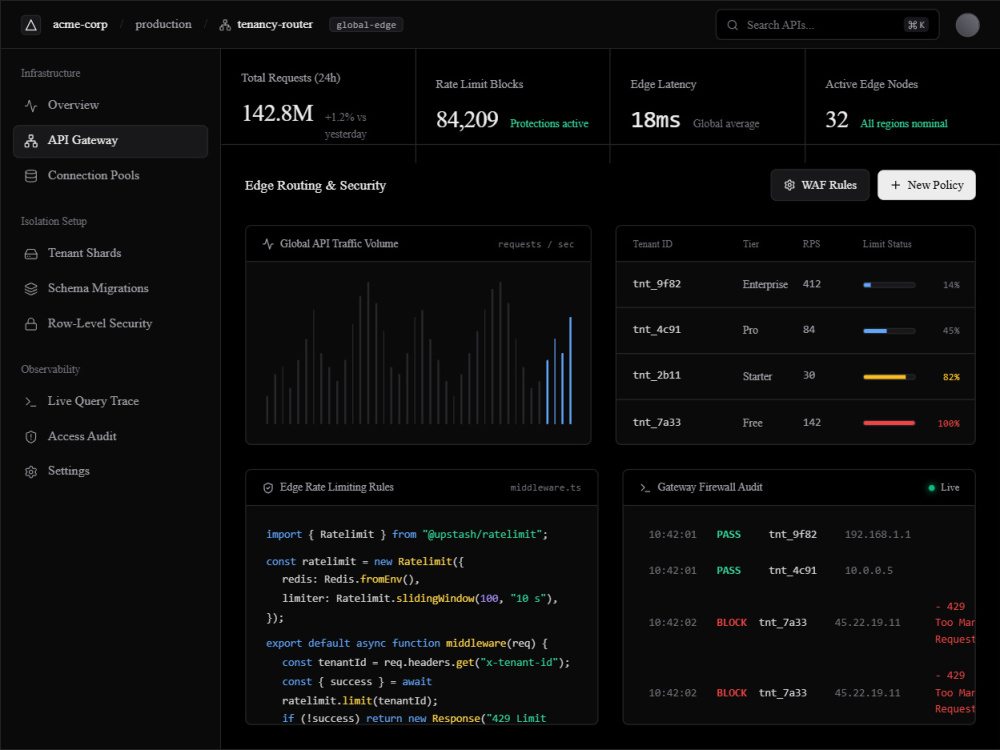Click the Connection Pools database icon
The width and height of the screenshot is (1000, 750).
pos(31,176)
